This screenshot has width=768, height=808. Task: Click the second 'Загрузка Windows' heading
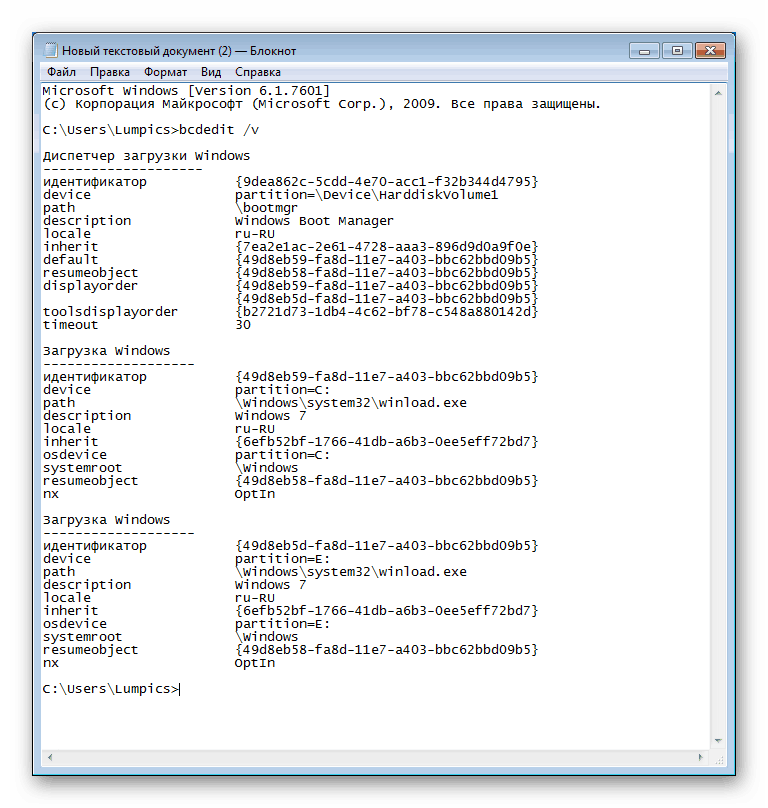point(106,519)
